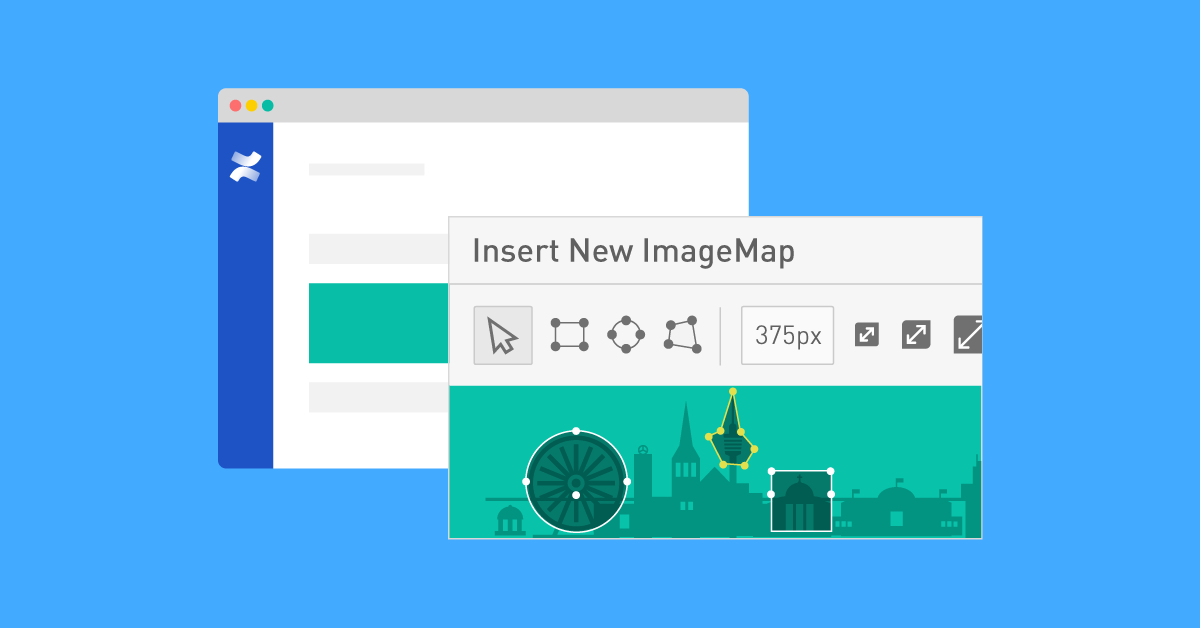Click the Confluence logo in the sidebar
The width and height of the screenshot is (1200, 628).
(245, 165)
